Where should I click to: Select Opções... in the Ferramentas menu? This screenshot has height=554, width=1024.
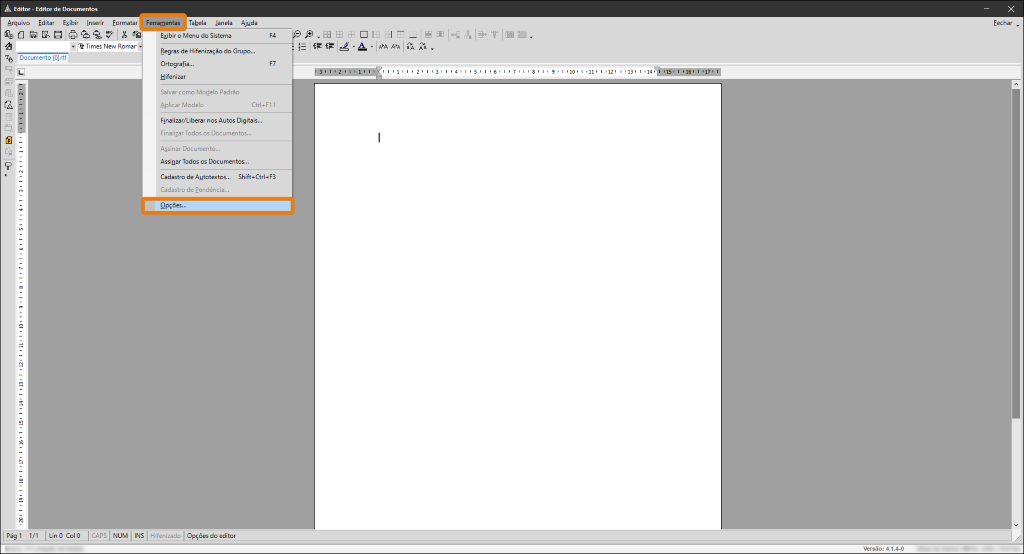218,205
